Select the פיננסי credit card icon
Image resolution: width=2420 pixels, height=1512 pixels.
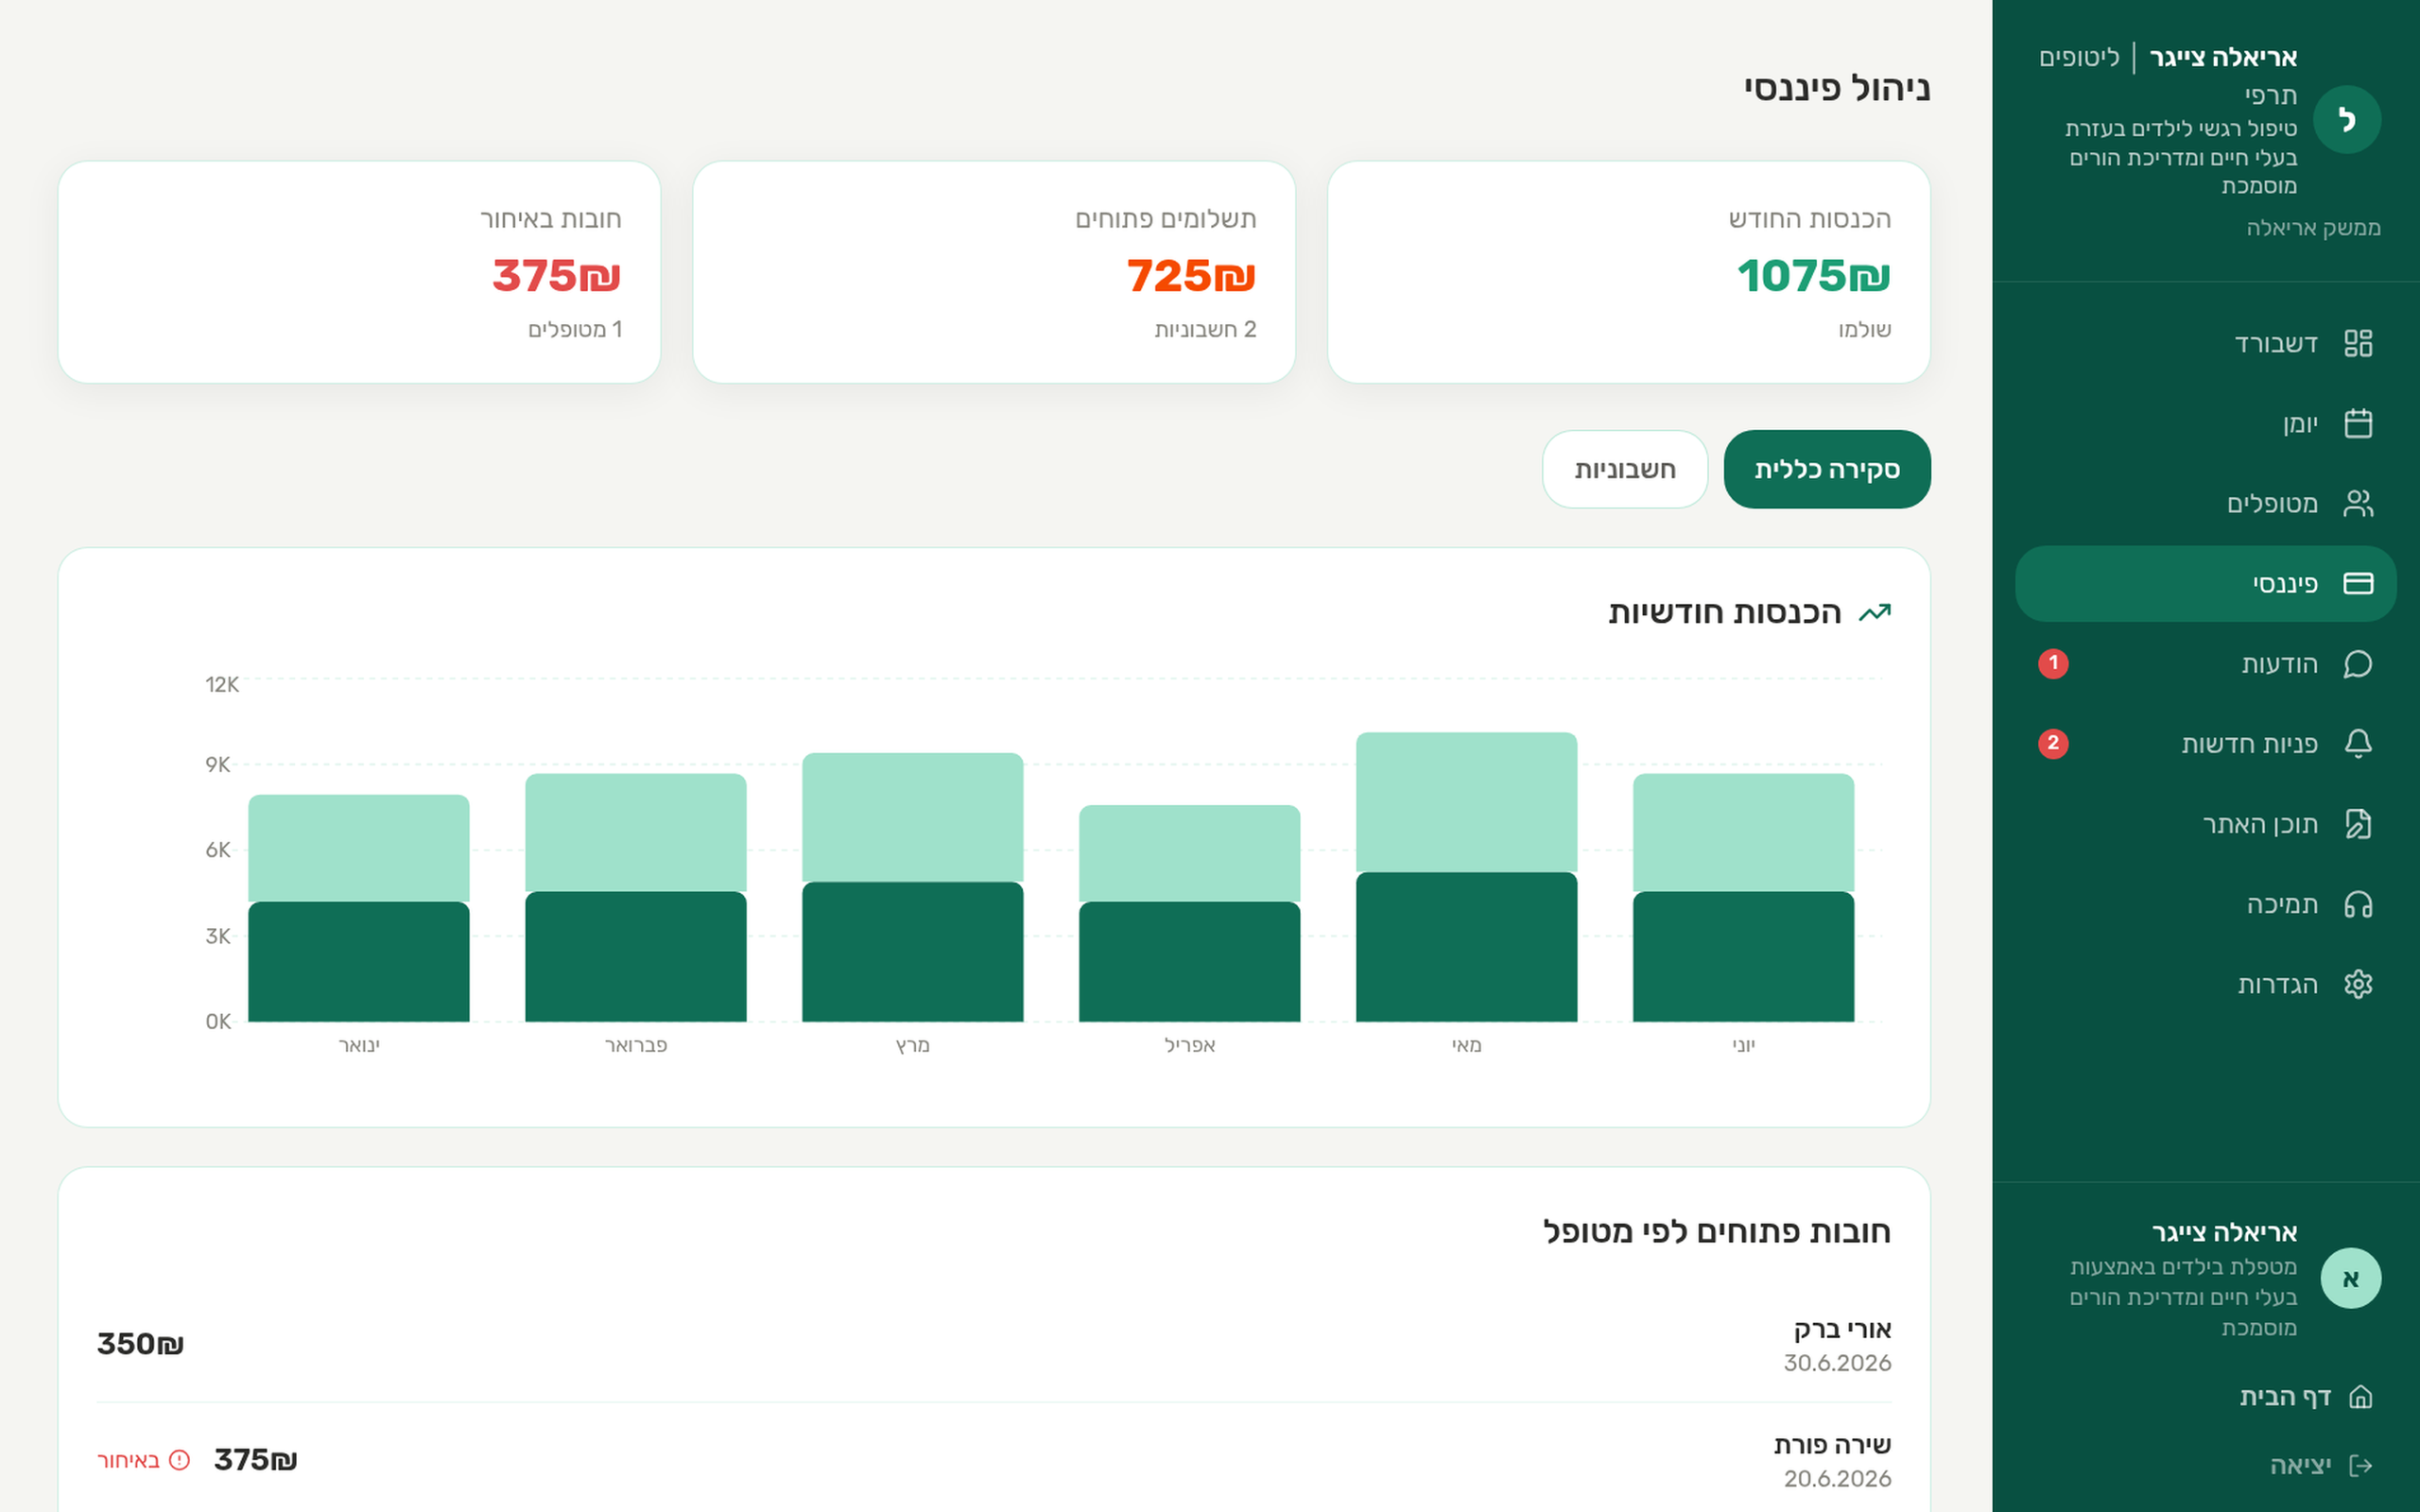(x=2357, y=583)
